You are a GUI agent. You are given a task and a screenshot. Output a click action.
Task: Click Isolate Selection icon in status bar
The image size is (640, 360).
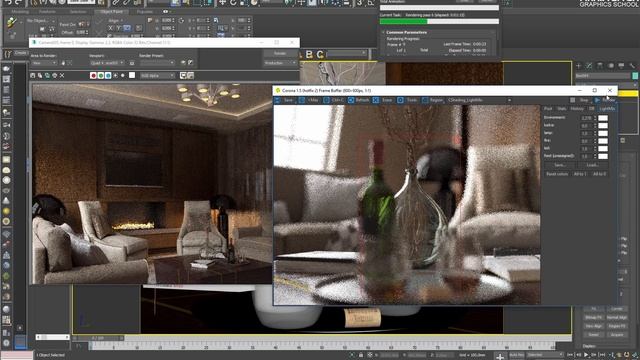(x=352, y=355)
